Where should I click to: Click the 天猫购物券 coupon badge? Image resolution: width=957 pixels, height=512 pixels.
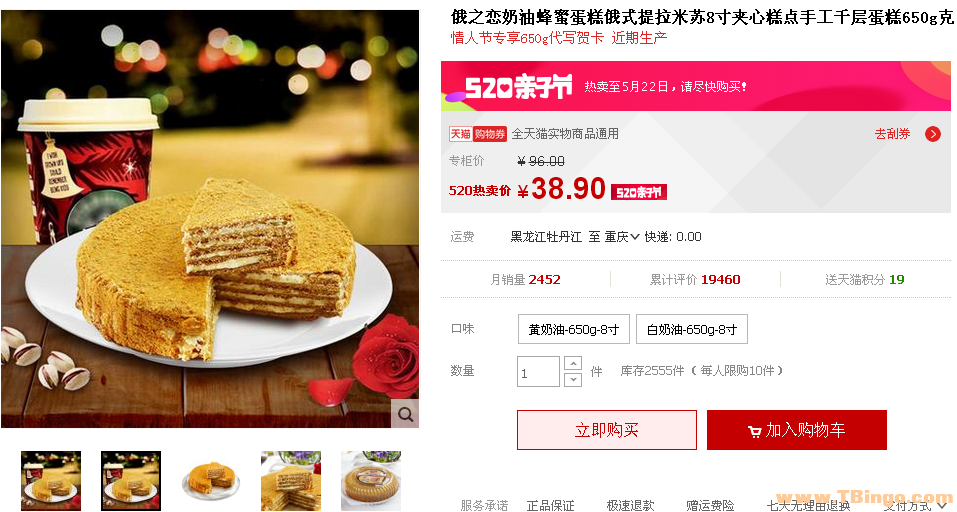pos(478,134)
